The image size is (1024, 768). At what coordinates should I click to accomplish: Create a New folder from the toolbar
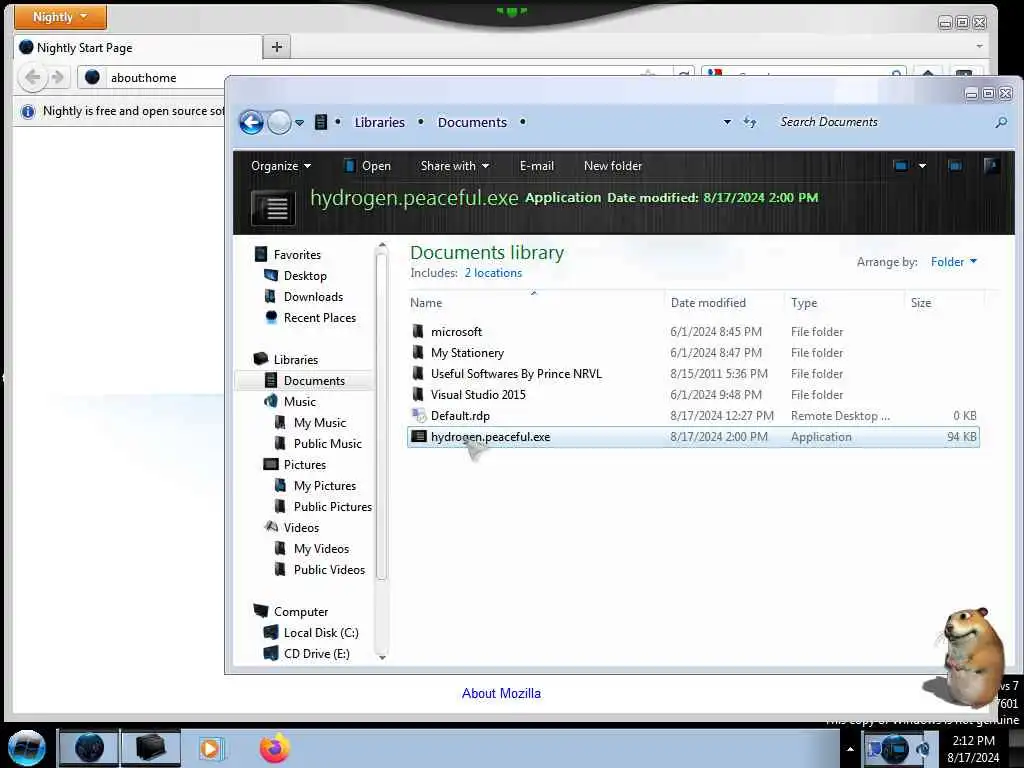pyautogui.click(x=613, y=166)
